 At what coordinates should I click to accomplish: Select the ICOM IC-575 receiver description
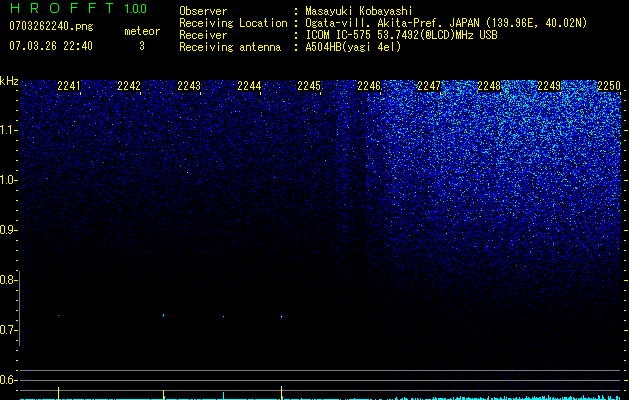tap(401, 35)
